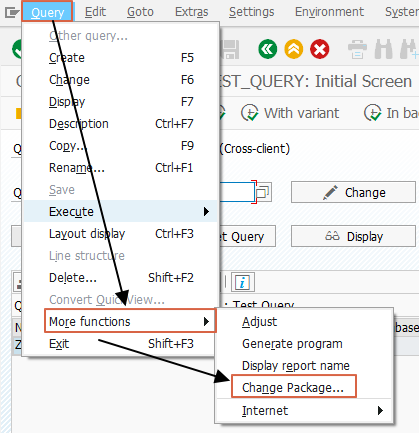Image resolution: width=419 pixels, height=433 pixels.
Task: Click the blue information 'i' icon
Action: pos(243,283)
